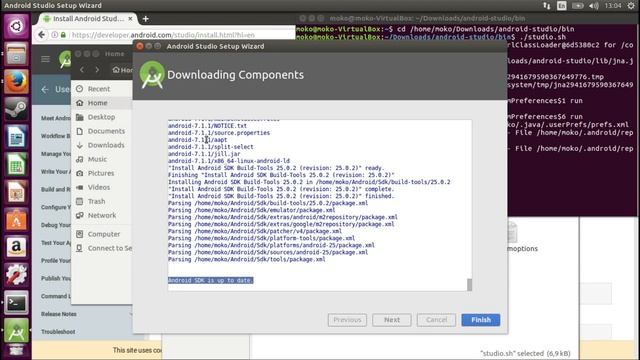The height and width of the screenshot is (360, 640).
Task: Click the site info icon in address bar
Action: point(54,35)
